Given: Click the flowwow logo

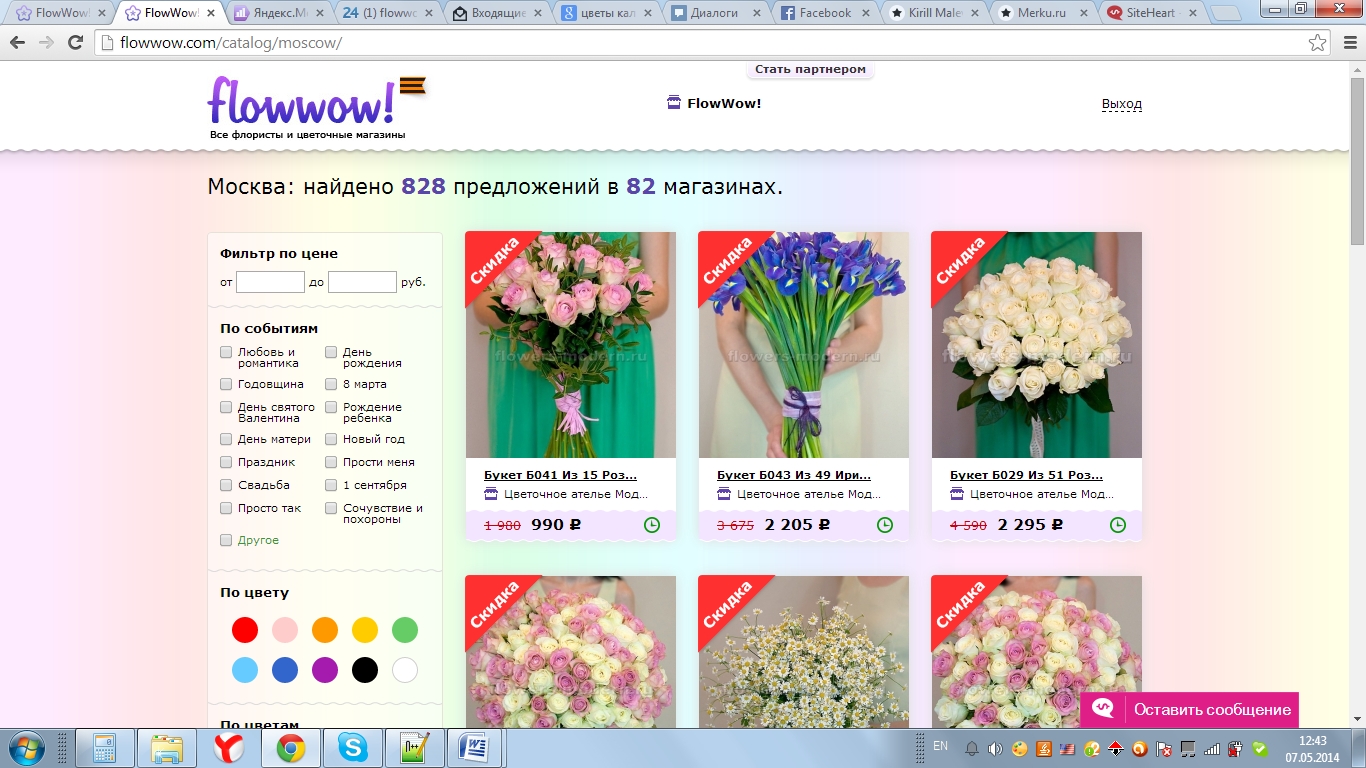Looking at the screenshot, I should tap(302, 102).
